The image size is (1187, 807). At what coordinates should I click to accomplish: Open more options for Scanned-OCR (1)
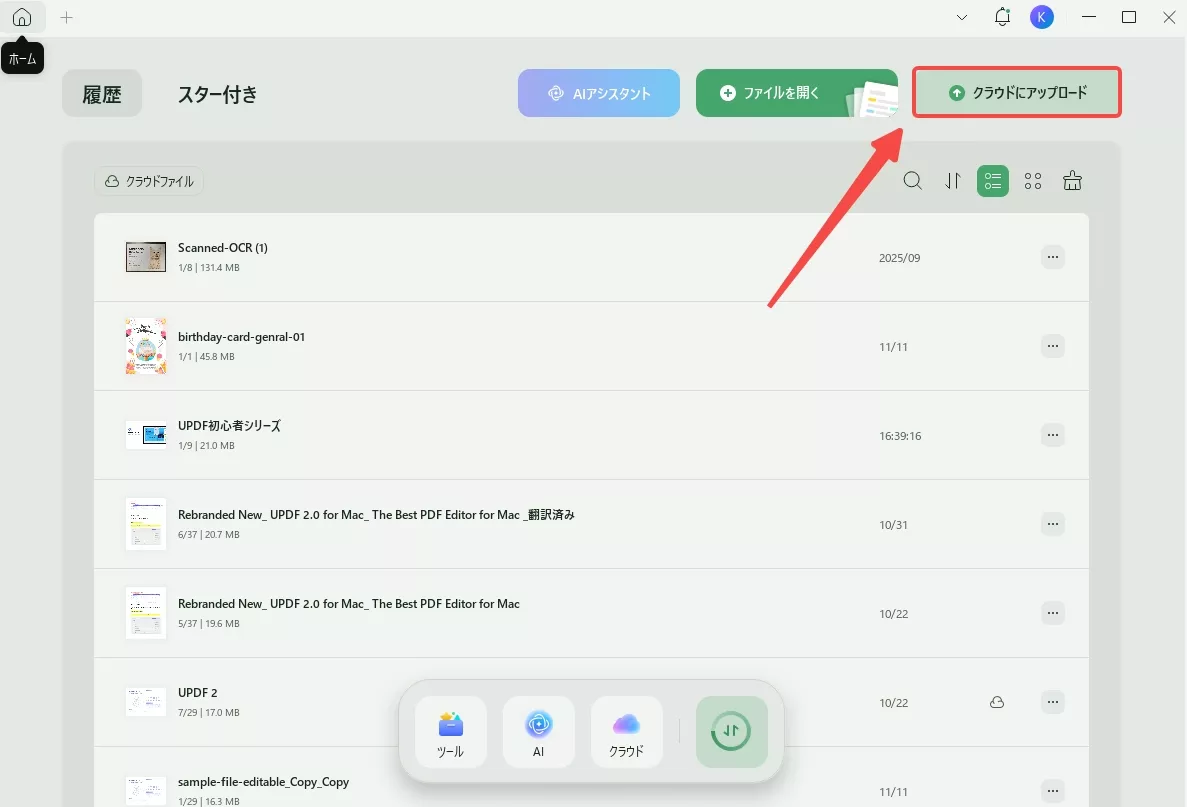(x=1052, y=257)
